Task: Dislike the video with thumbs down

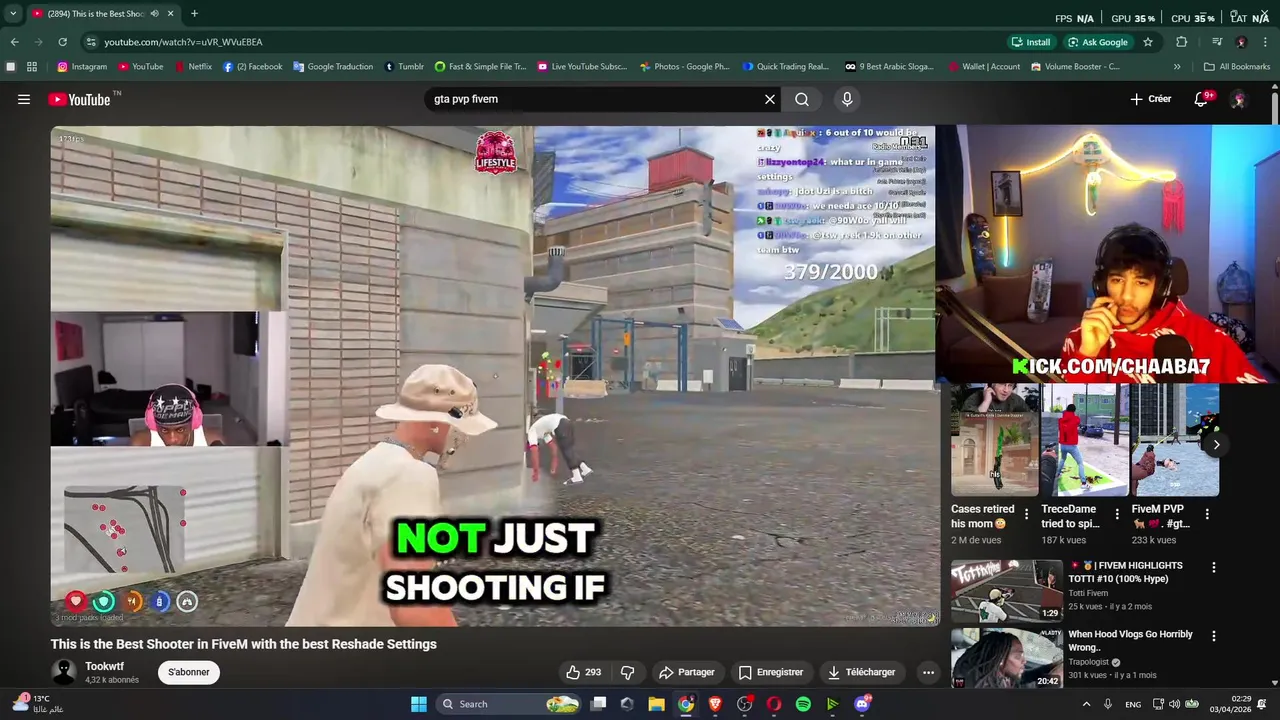Action: click(x=628, y=672)
